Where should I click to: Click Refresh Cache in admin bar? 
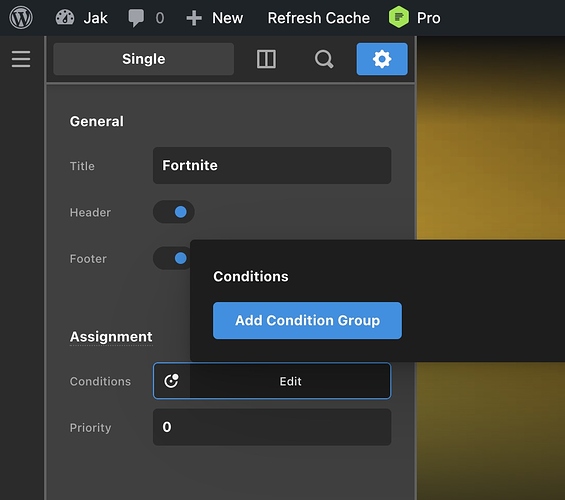[319, 18]
